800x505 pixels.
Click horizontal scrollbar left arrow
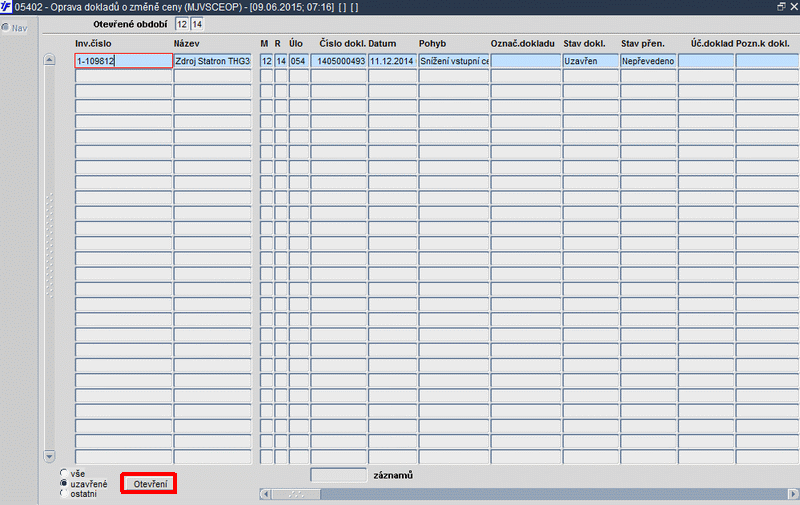(x=265, y=494)
